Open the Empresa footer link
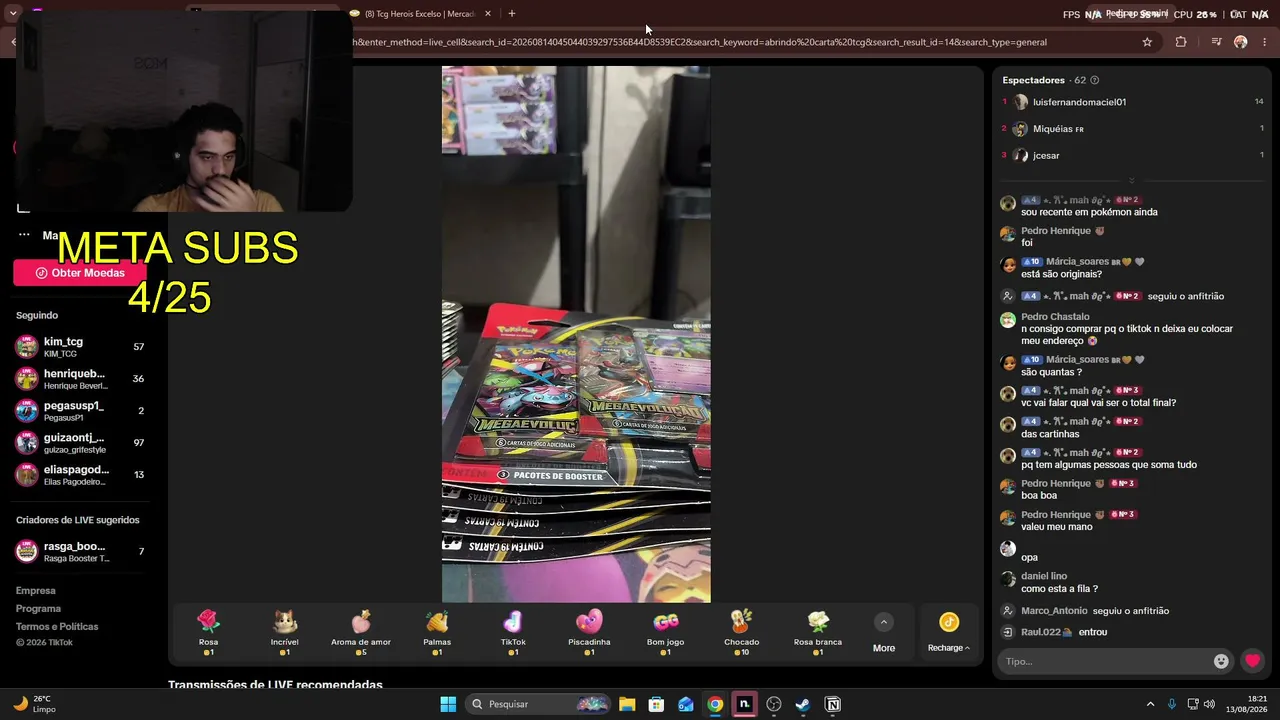Viewport: 1280px width, 720px height. (36, 591)
